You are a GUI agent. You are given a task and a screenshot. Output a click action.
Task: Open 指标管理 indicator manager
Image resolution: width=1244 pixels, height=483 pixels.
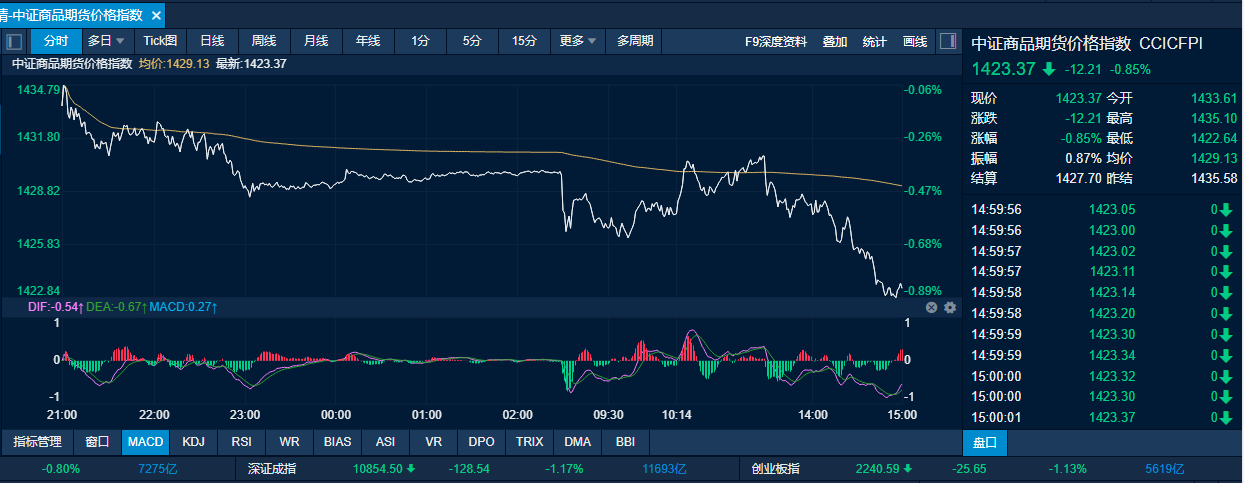tap(37, 442)
